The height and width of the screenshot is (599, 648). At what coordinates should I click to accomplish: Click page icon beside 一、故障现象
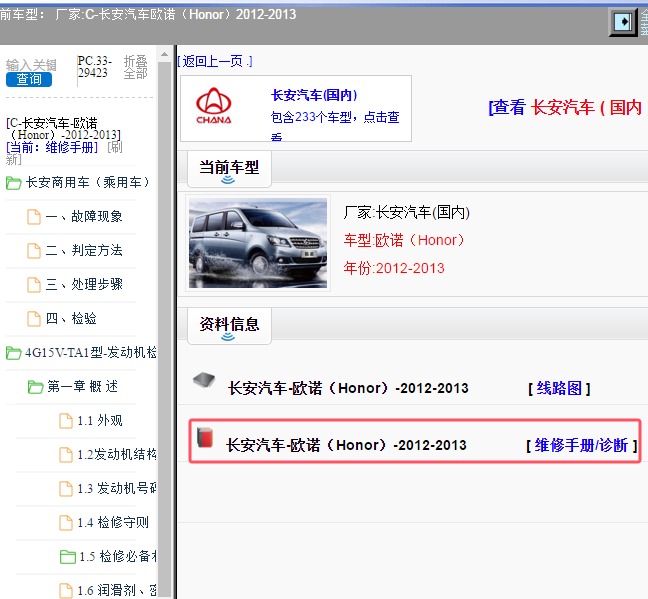point(34,217)
